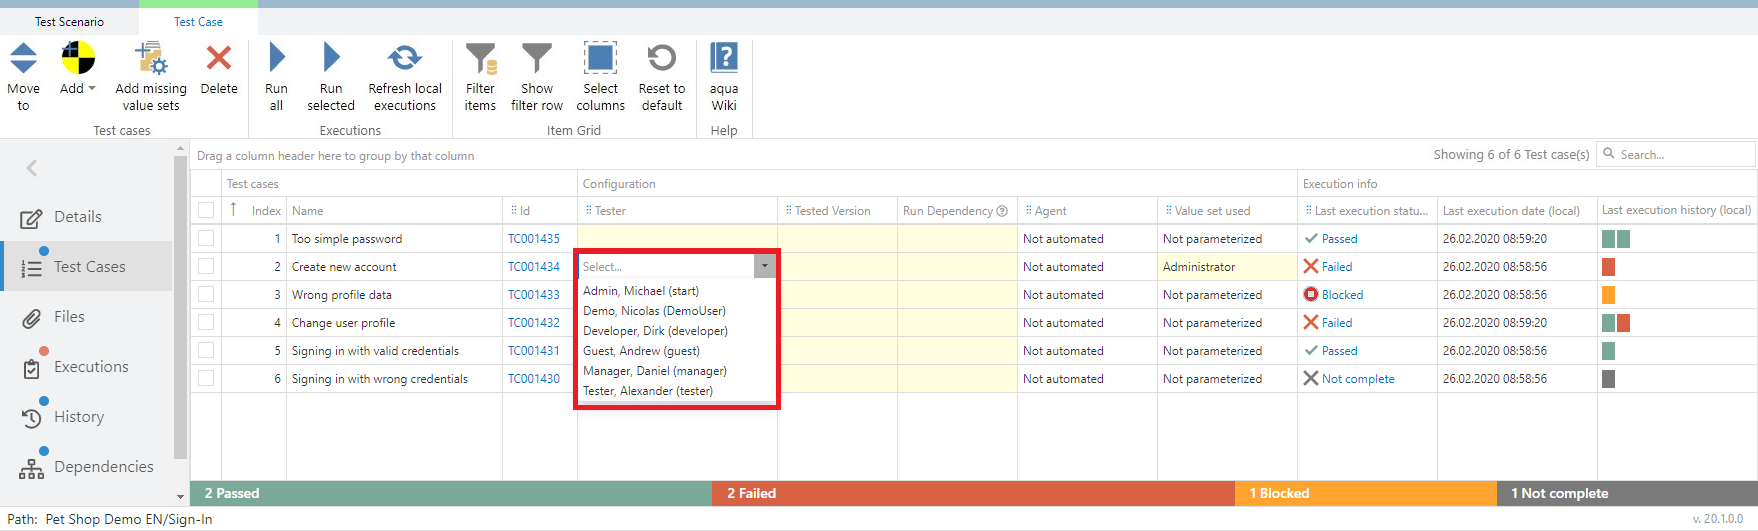Open the Filter items tool
Screen dimensions: 1758x531
(x=481, y=59)
